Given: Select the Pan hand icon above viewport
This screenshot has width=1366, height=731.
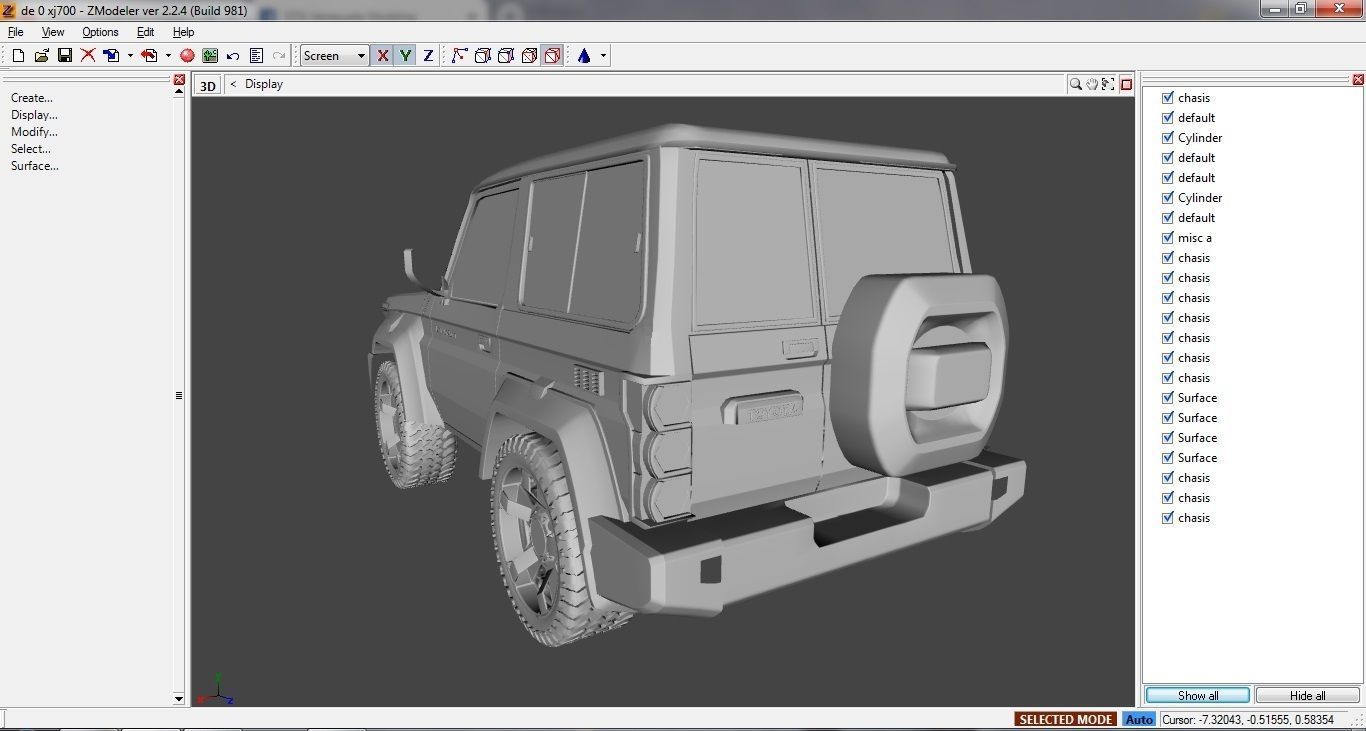Looking at the screenshot, I should [x=1091, y=84].
